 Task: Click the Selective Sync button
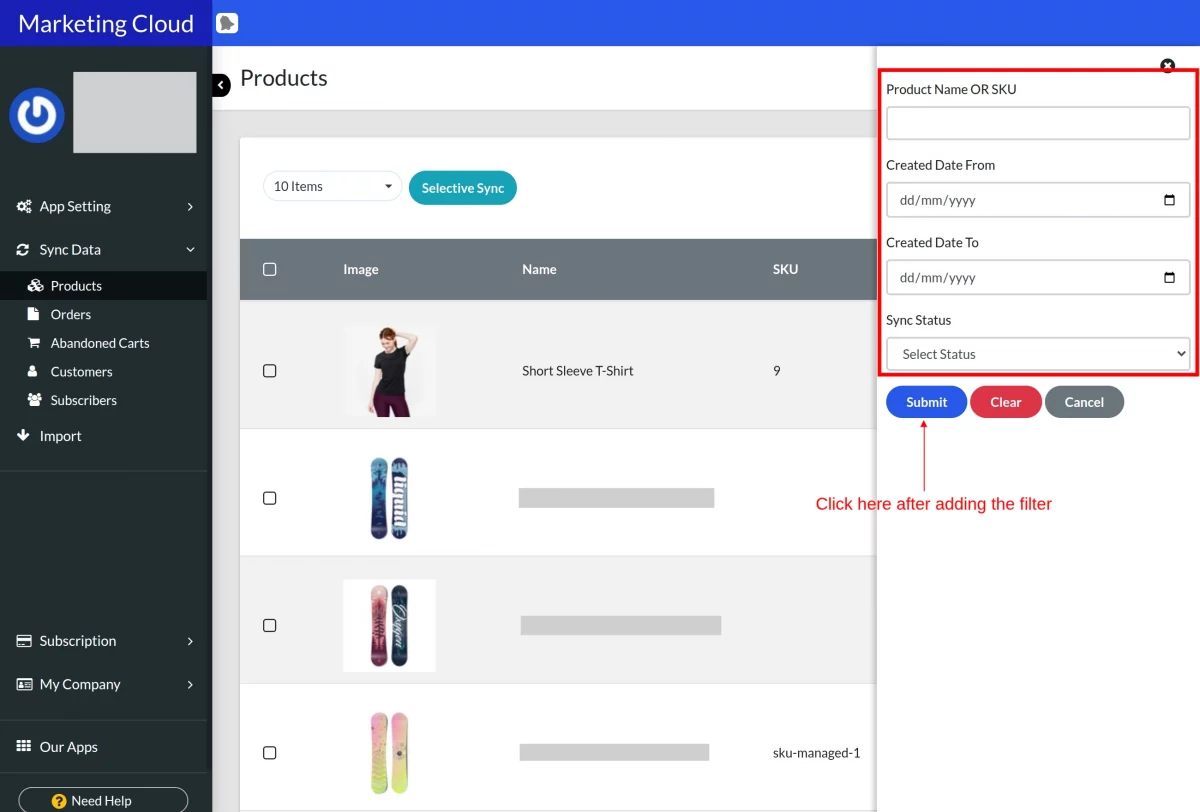click(x=463, y=188)
